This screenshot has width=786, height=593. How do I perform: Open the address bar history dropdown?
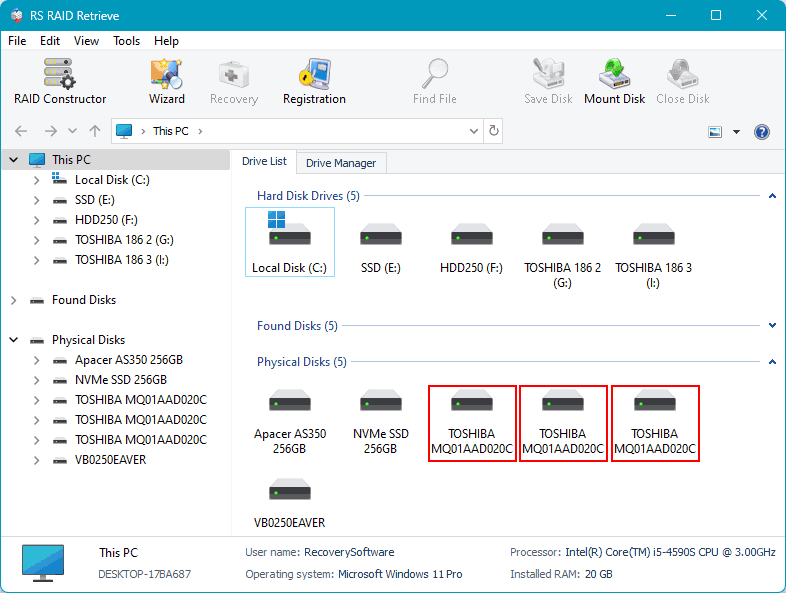coord(473,131)
